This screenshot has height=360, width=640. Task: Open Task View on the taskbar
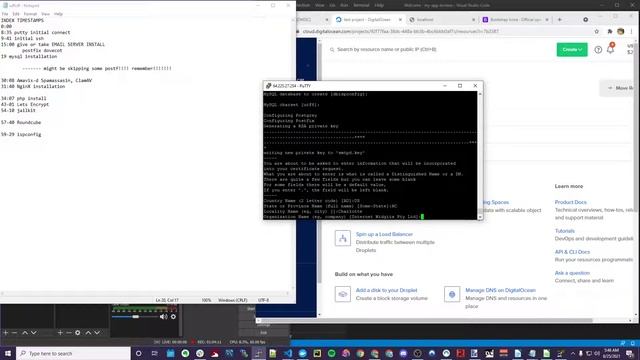pos(154,353)
